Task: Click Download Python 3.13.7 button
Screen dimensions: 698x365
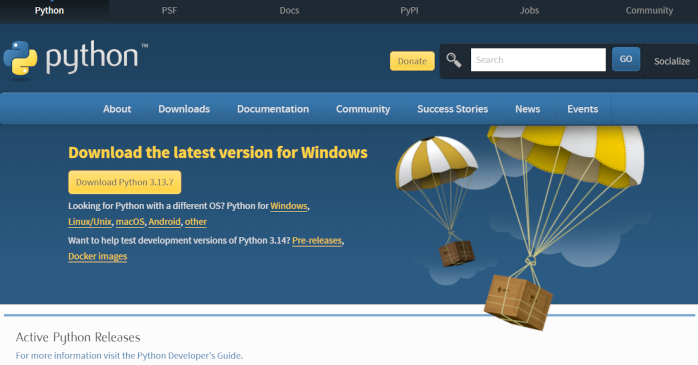Action: point(125,182)
